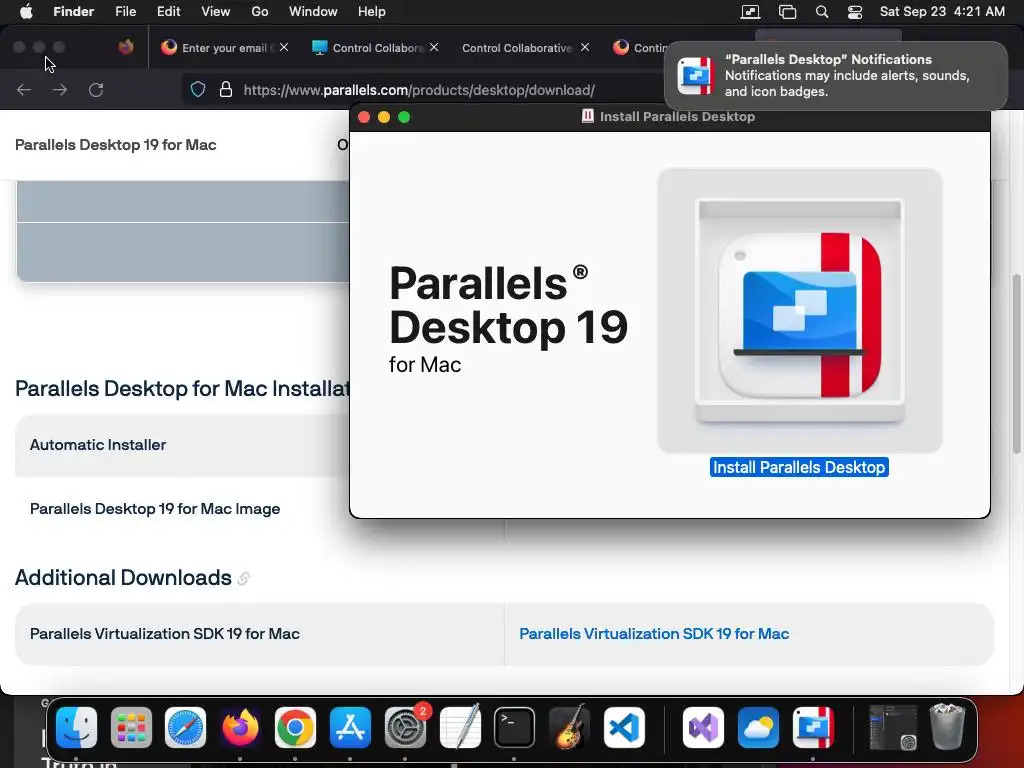Open Spotlight search in the menu bar

[x=822, y=12]
